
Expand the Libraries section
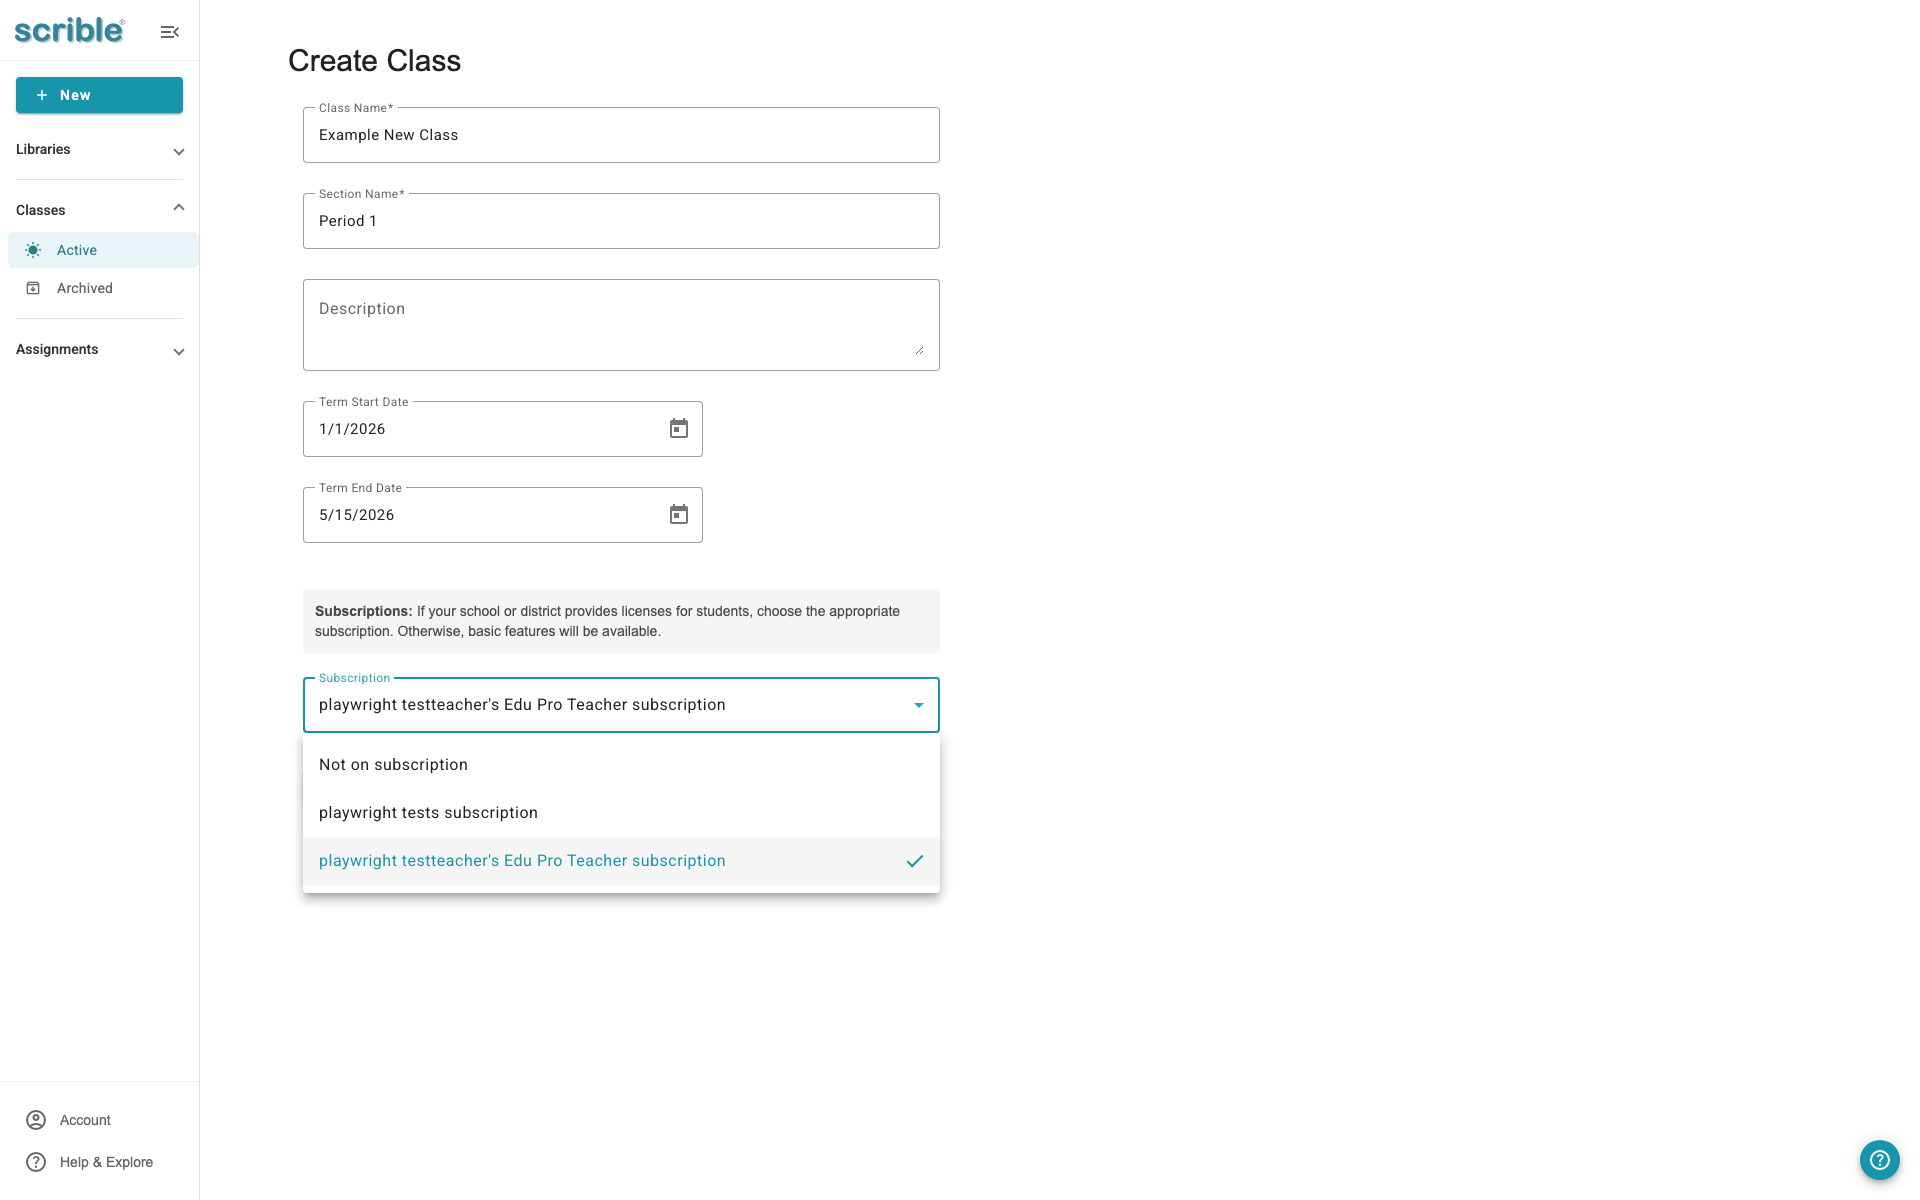pos(178,151)
